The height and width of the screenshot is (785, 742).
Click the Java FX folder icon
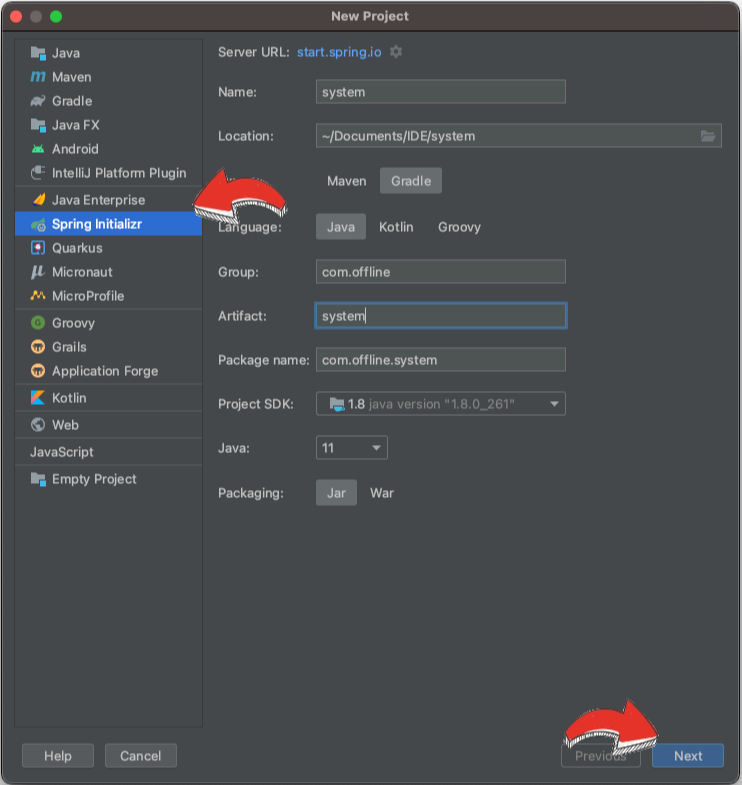38,125
